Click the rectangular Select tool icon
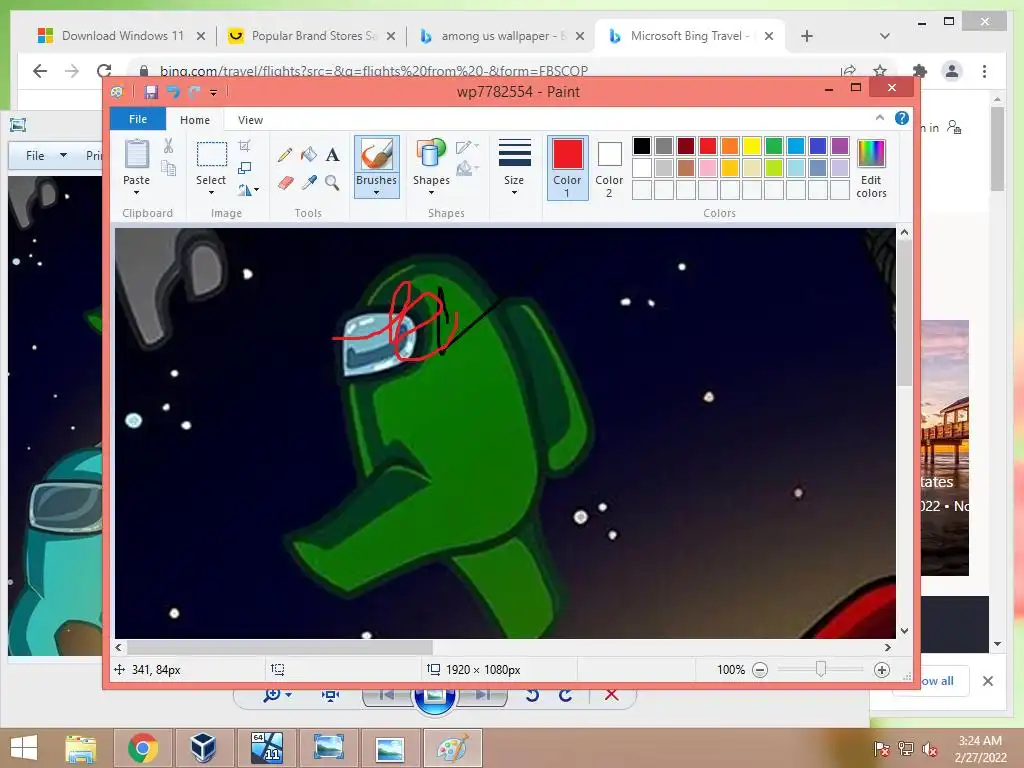 [212, 155]
